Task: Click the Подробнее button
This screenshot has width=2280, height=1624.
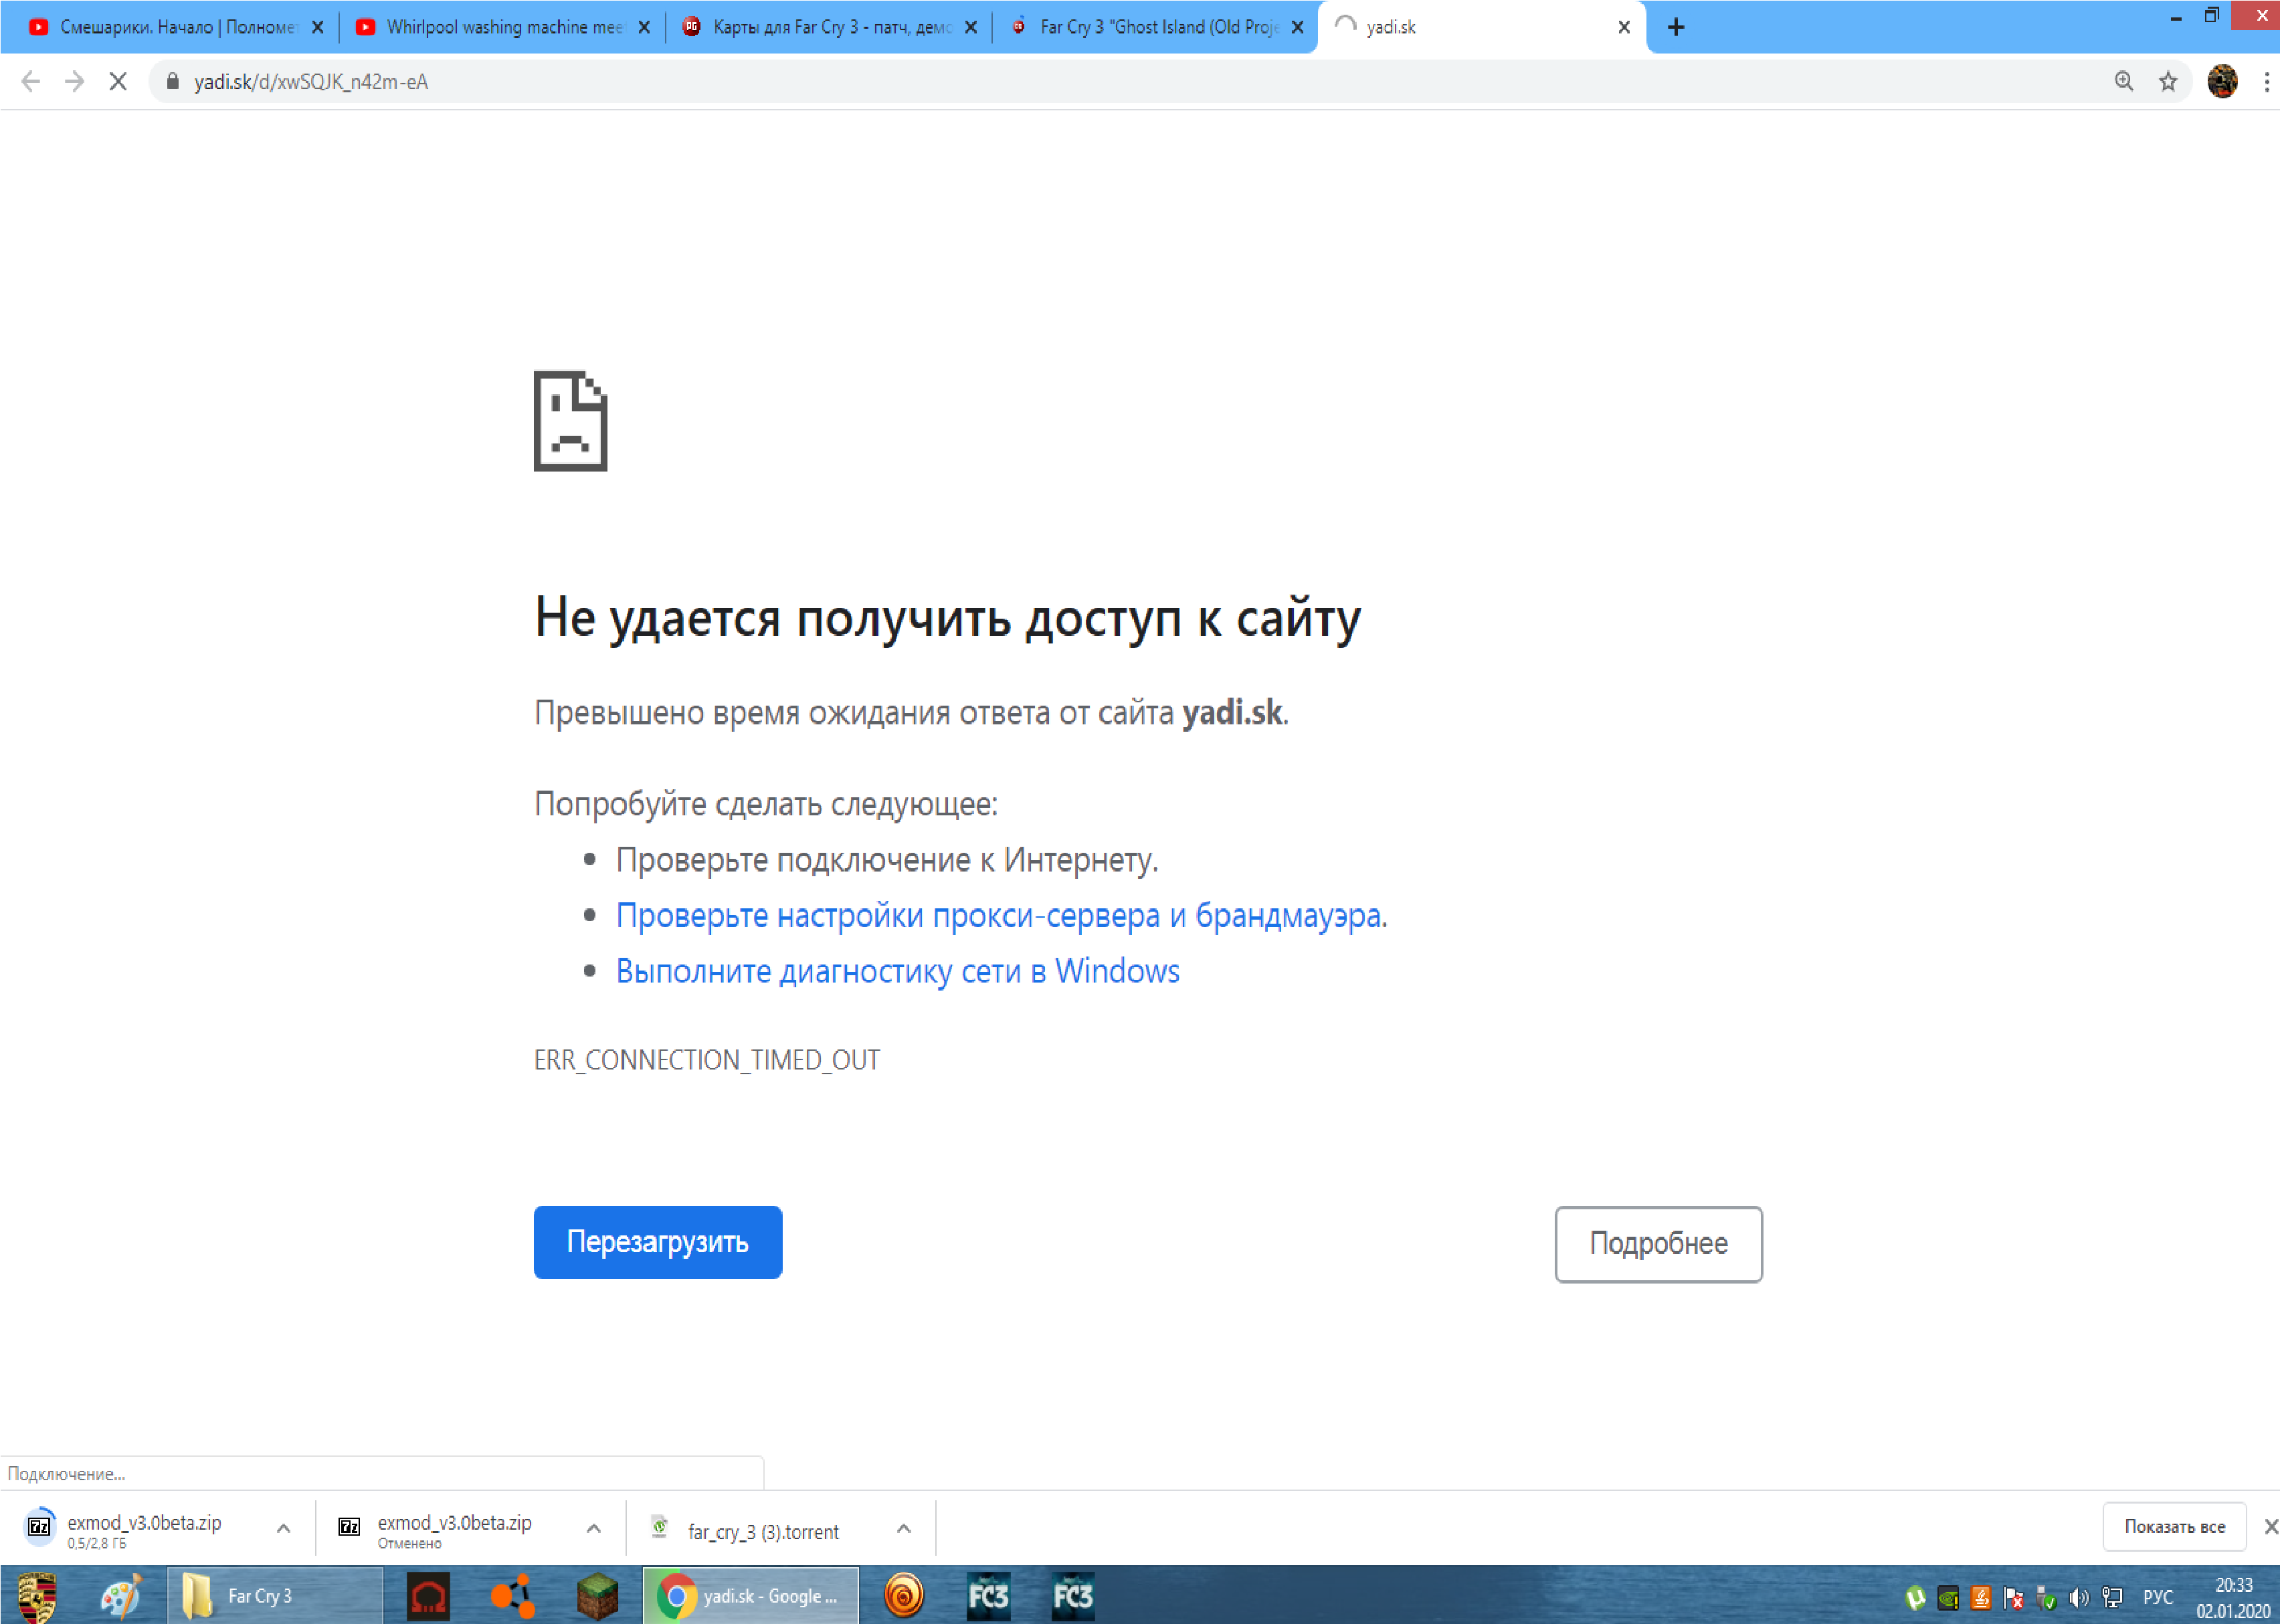Action: (1657, 1244)
